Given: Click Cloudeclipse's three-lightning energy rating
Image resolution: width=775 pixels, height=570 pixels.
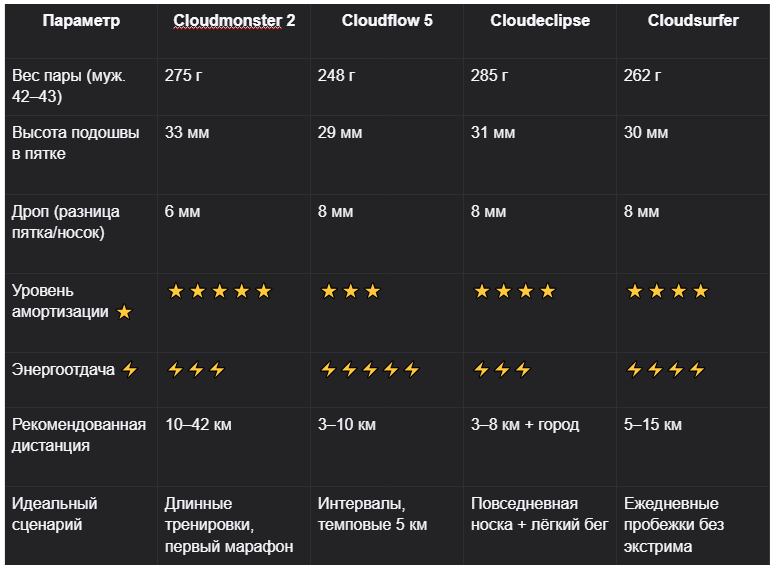Looking at the screenshot, I should coord(502,370).
